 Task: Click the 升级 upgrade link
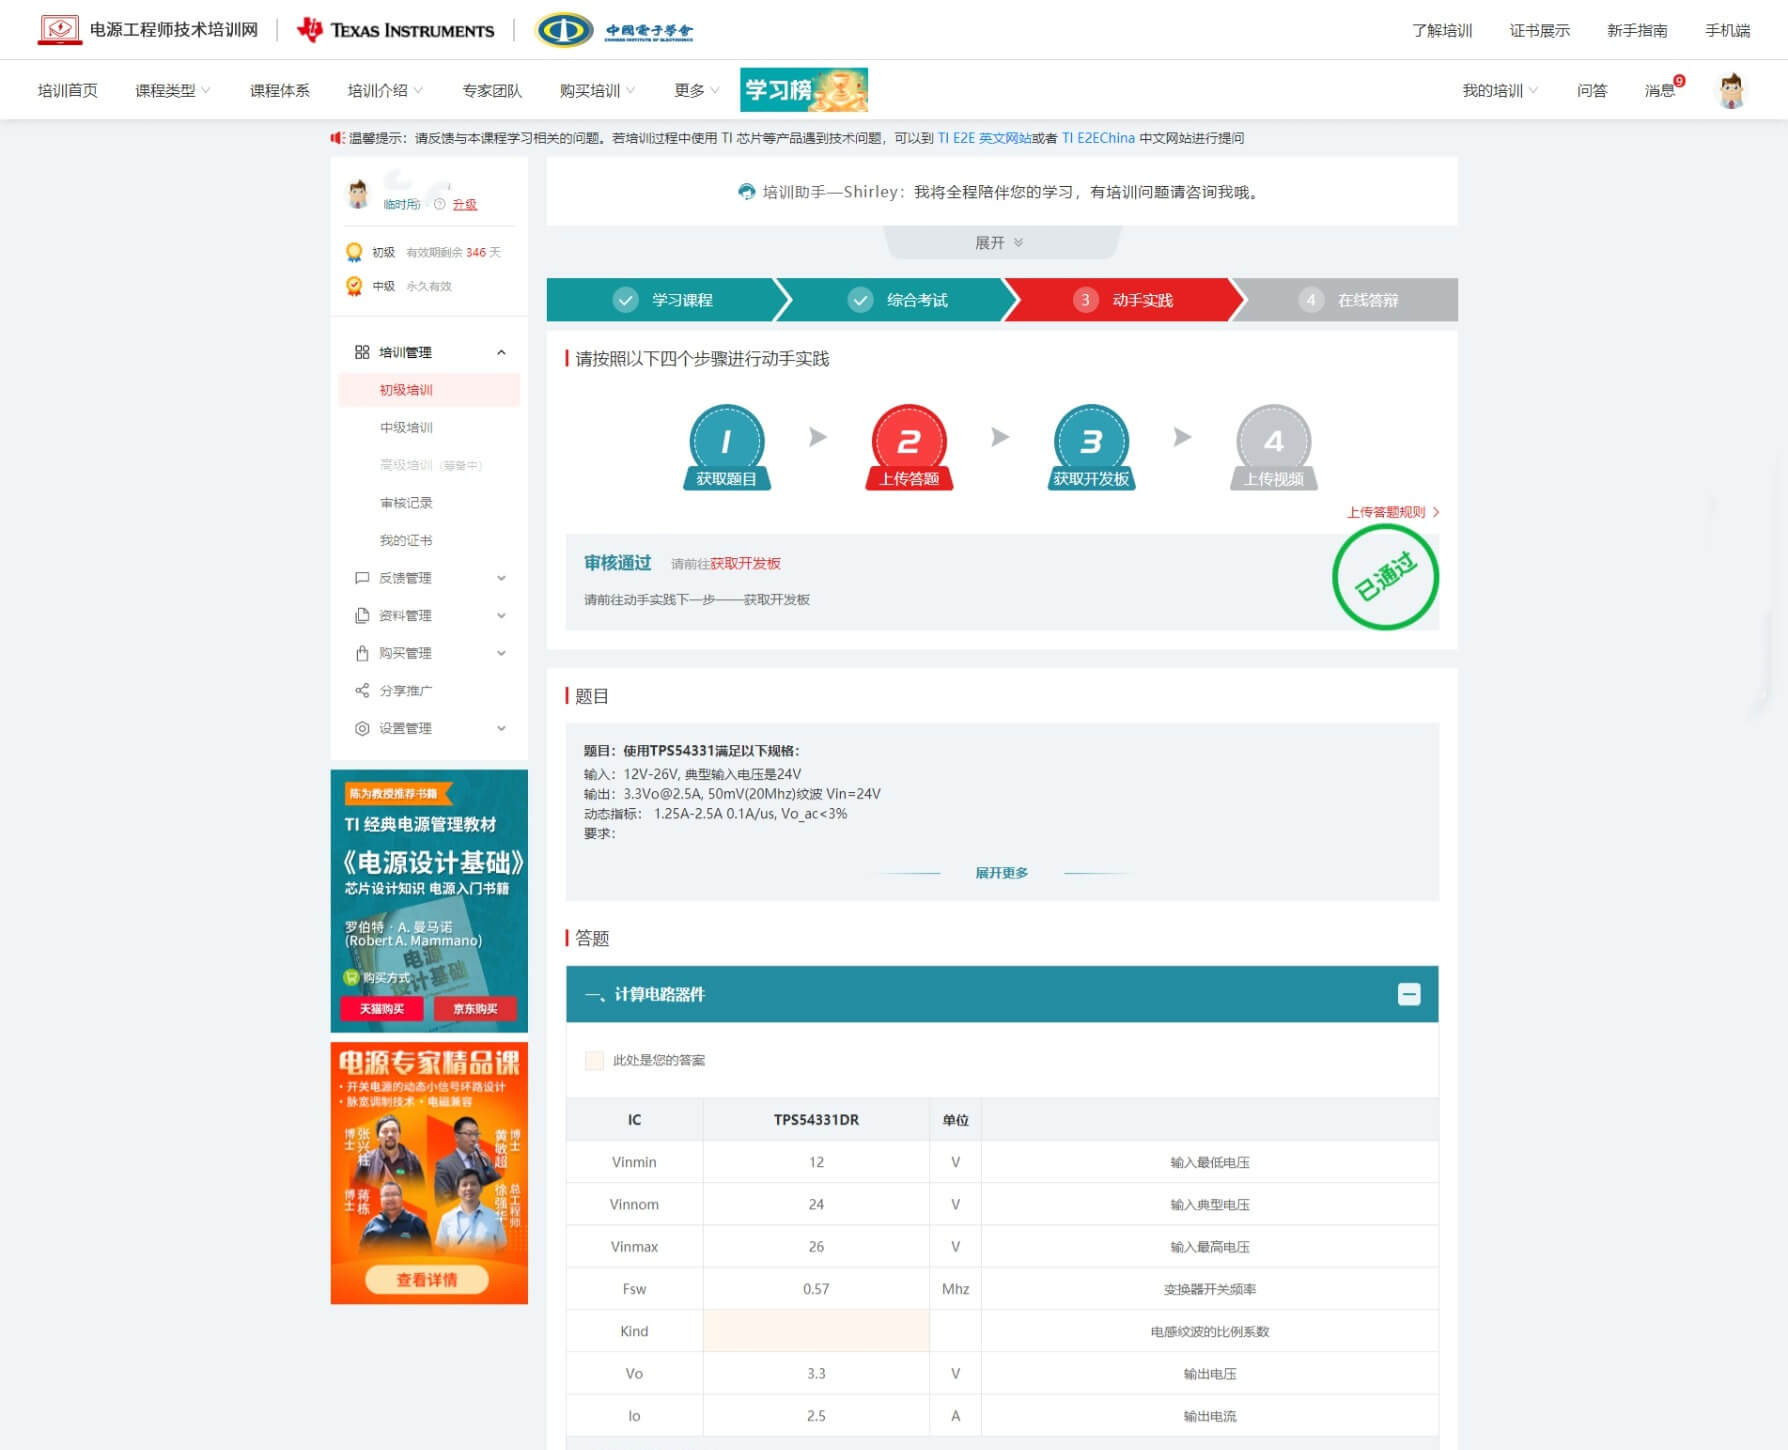pyautogui.click(x=465, y=204)
